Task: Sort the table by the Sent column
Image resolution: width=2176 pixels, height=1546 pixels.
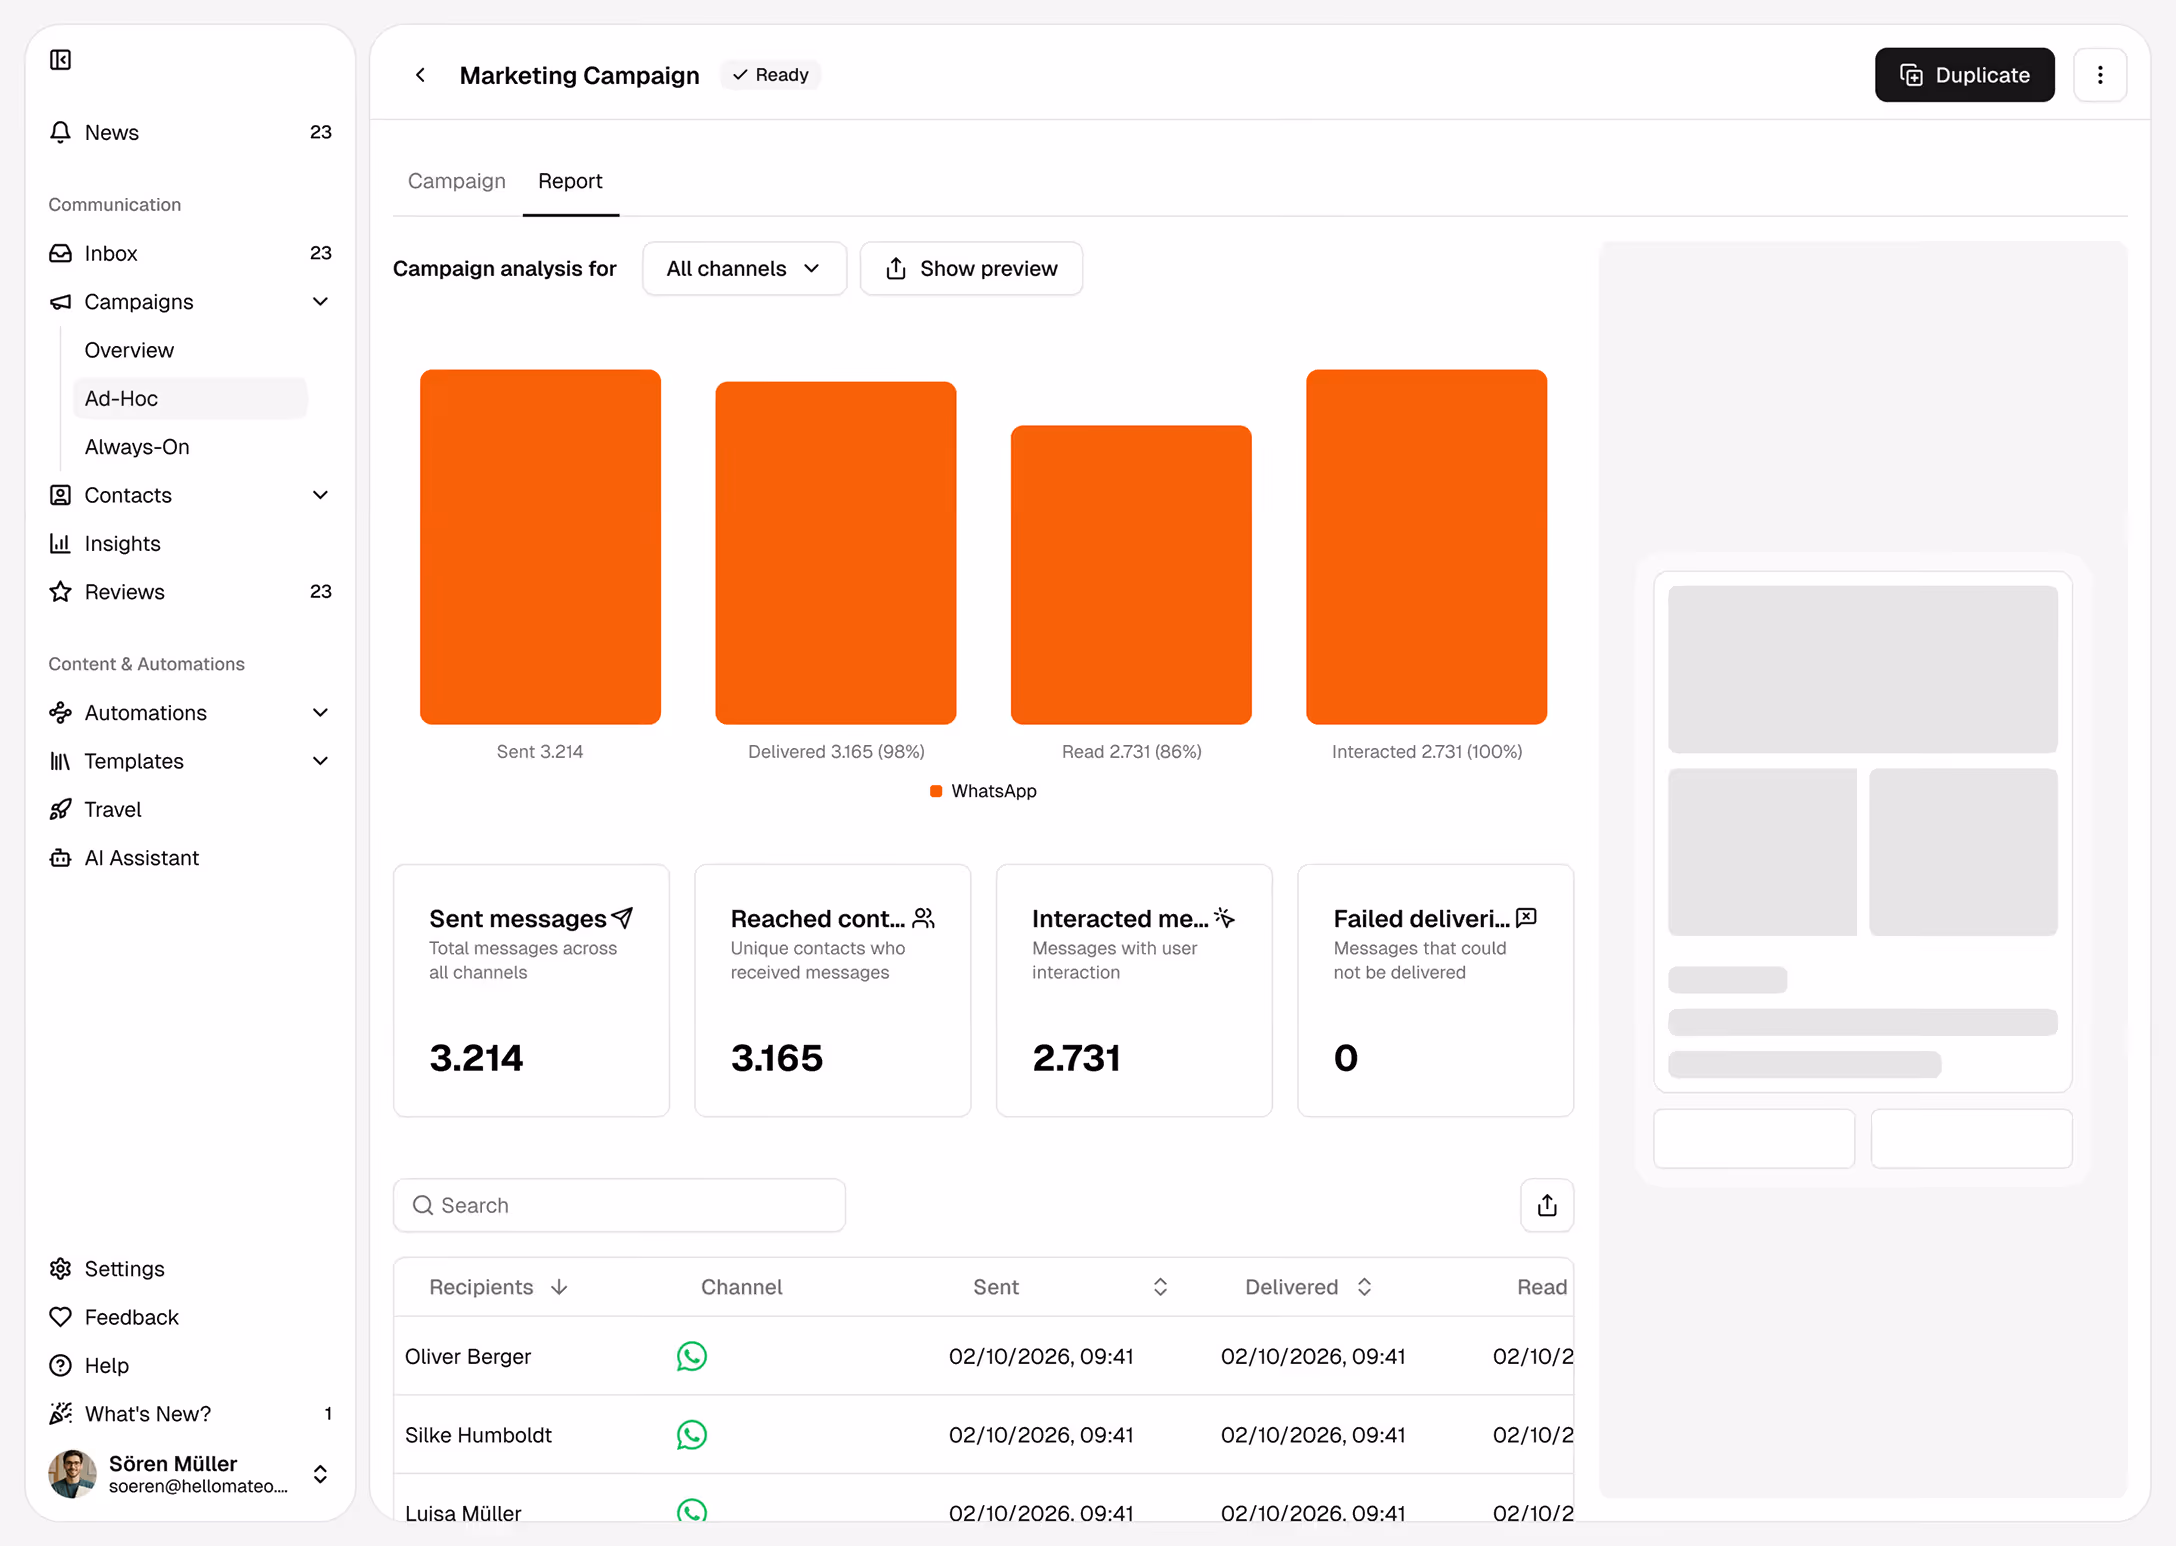Action: pyautogui.click(x=1160, y=1287)
